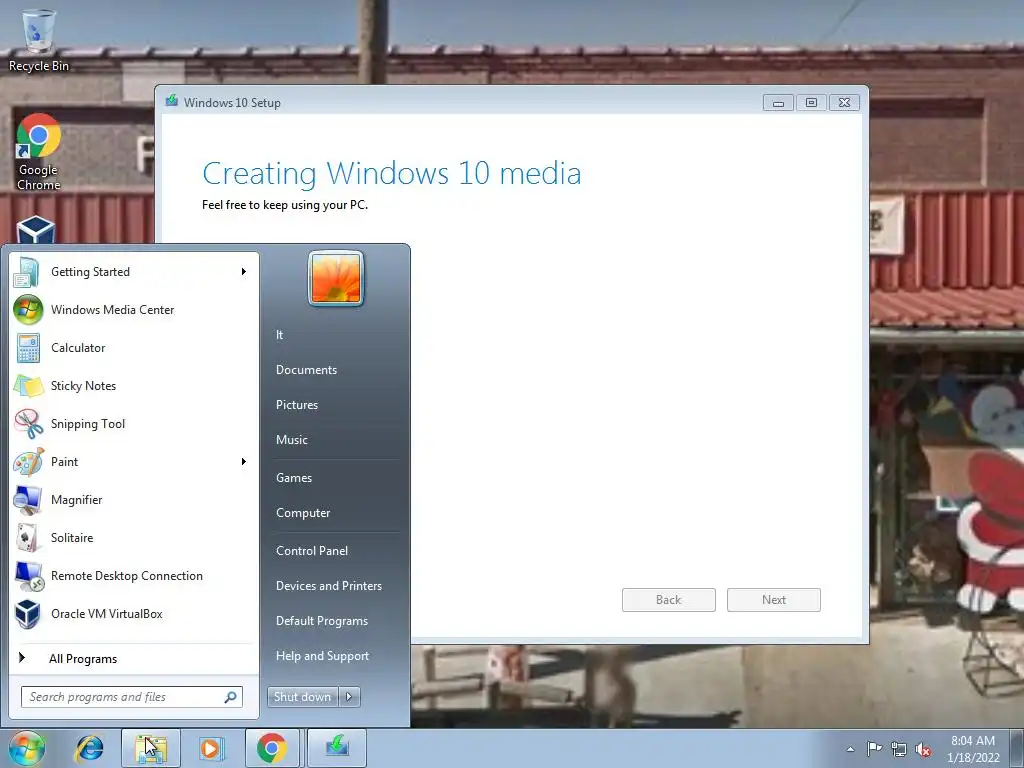Open Internet Explorer from the taskbar

[89, 748]
